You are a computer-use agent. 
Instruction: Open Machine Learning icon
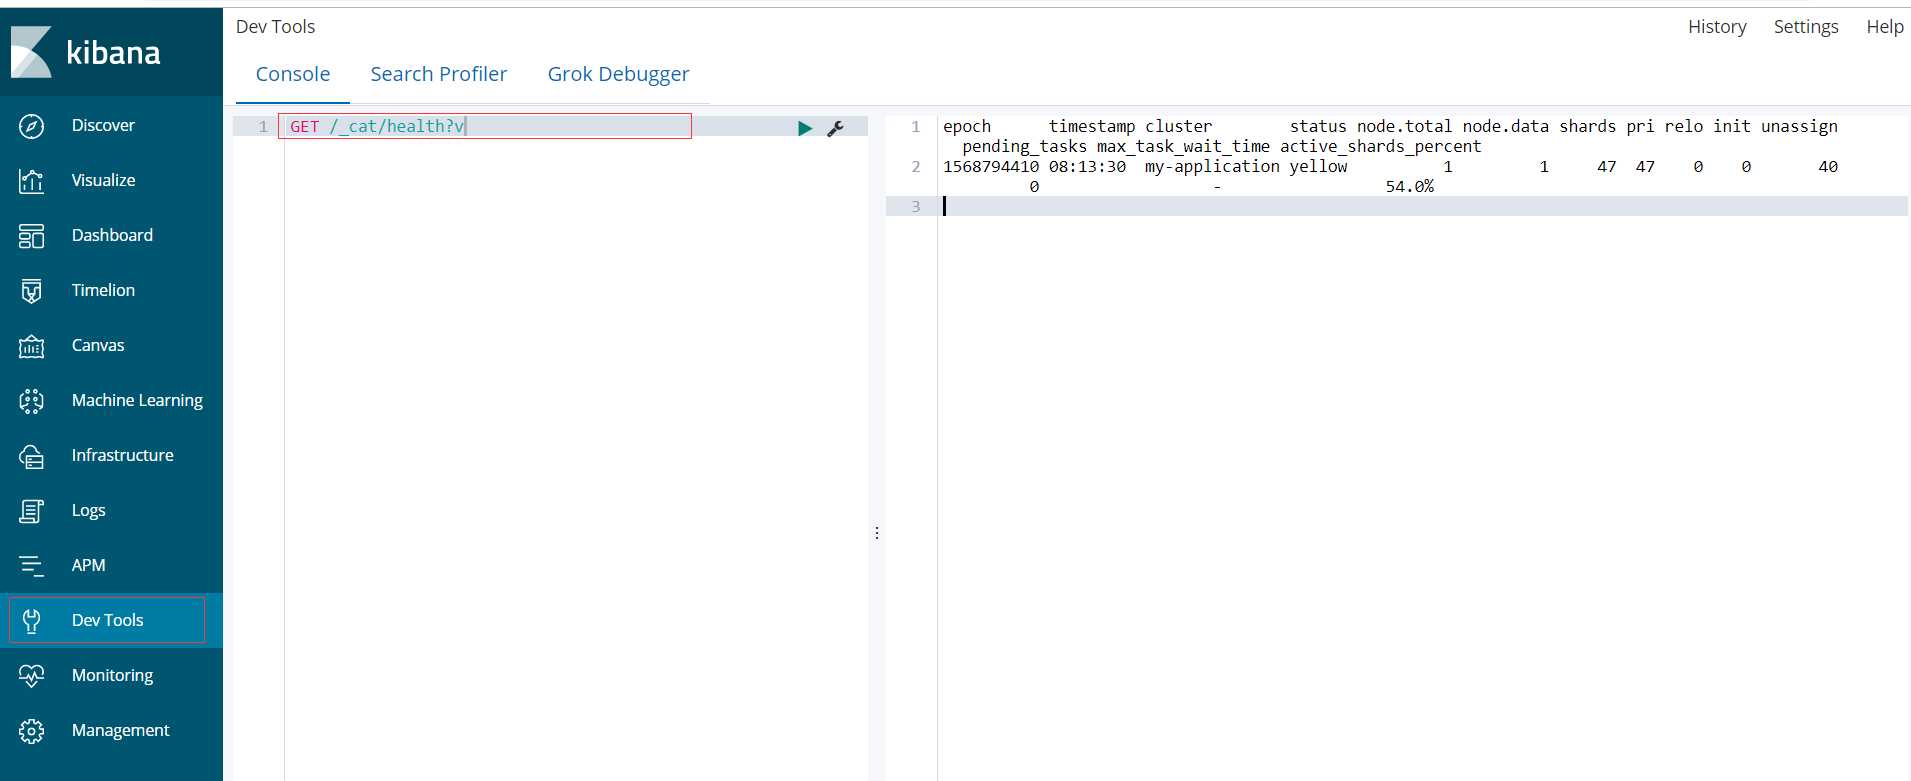click(31, 401)
